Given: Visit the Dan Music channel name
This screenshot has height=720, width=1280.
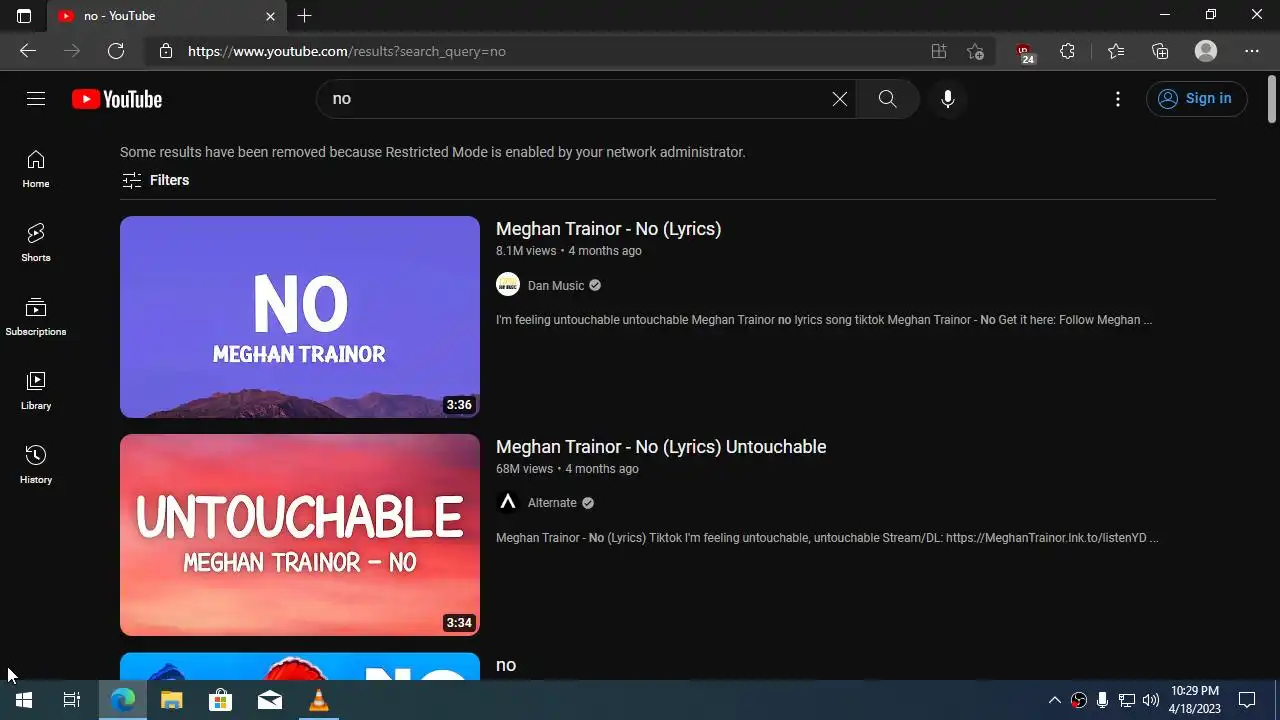Looking at the screenshot, I should point(556,286).
